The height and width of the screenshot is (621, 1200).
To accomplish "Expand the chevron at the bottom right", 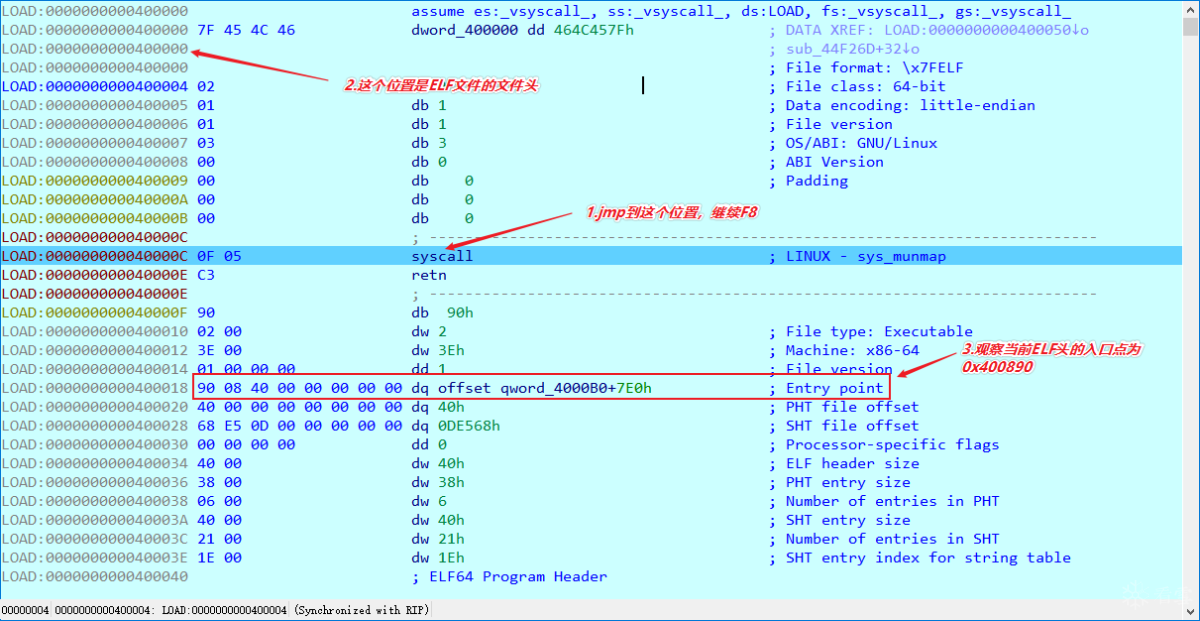I will tap(1190, 612).
